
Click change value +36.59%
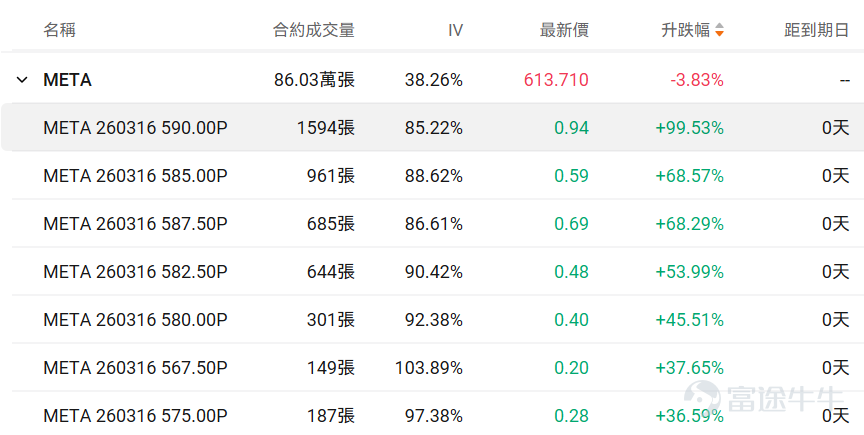(689, 416)
